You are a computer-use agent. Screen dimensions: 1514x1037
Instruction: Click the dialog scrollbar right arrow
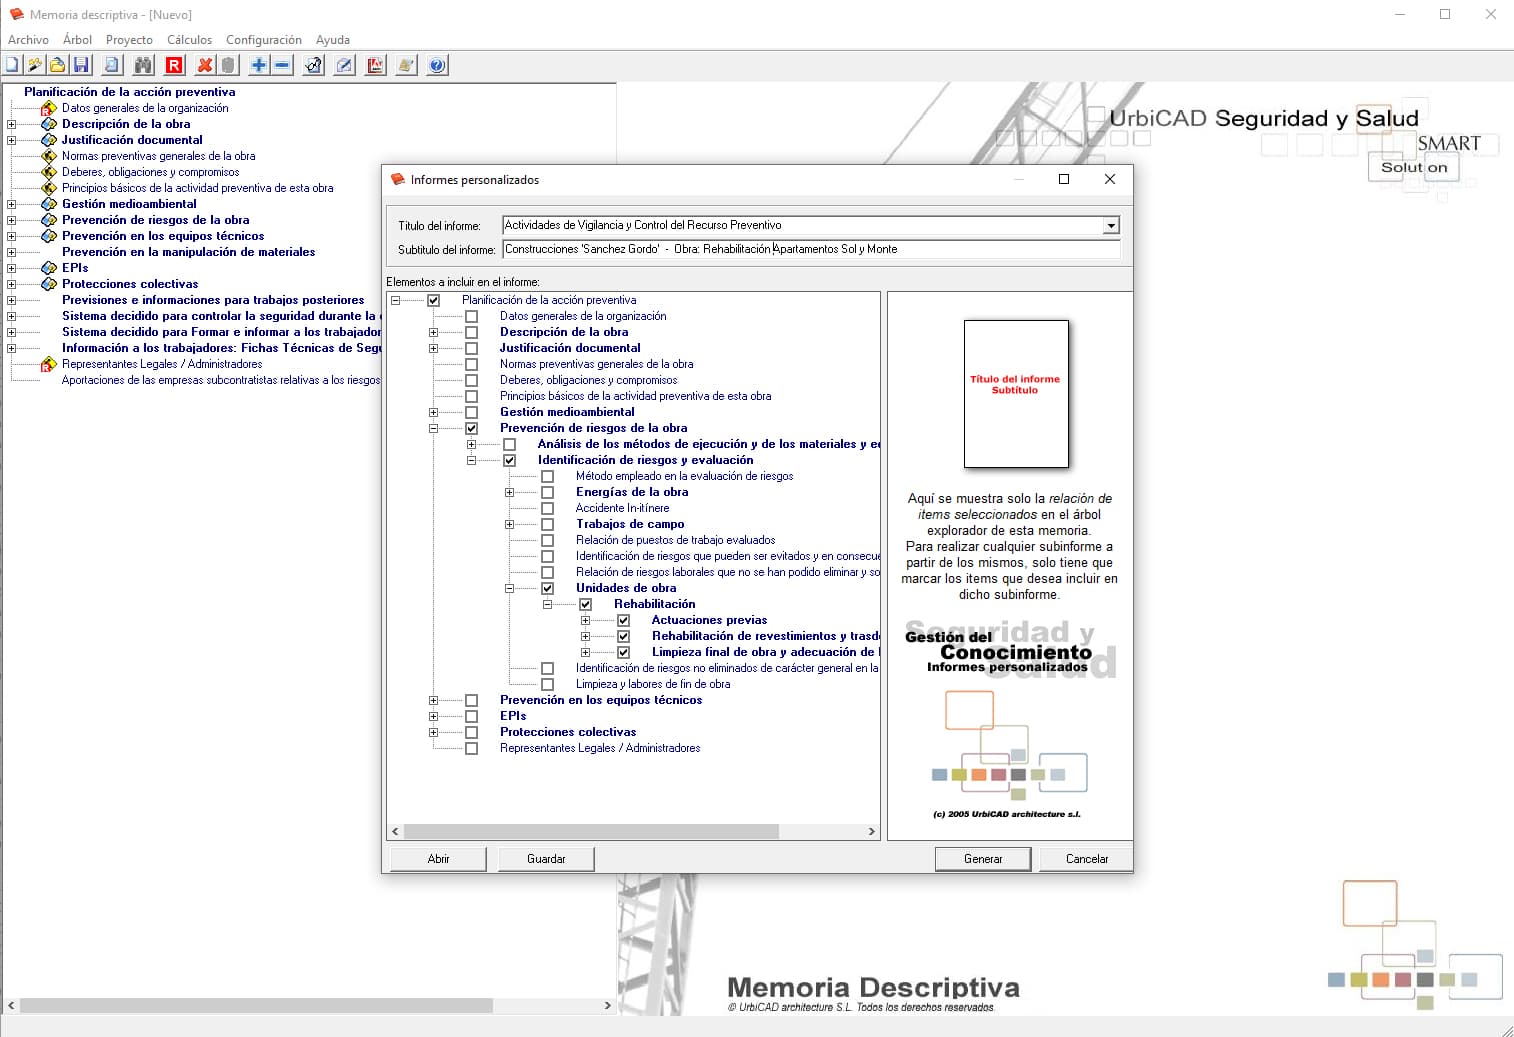click(871, 831)
